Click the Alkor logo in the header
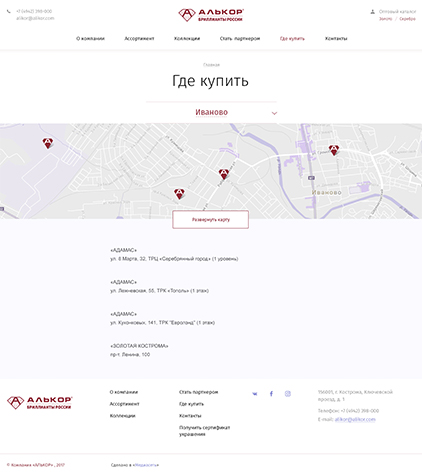This screenshot has height=475, width=422. pyautogui.click(x=211, y=15)
